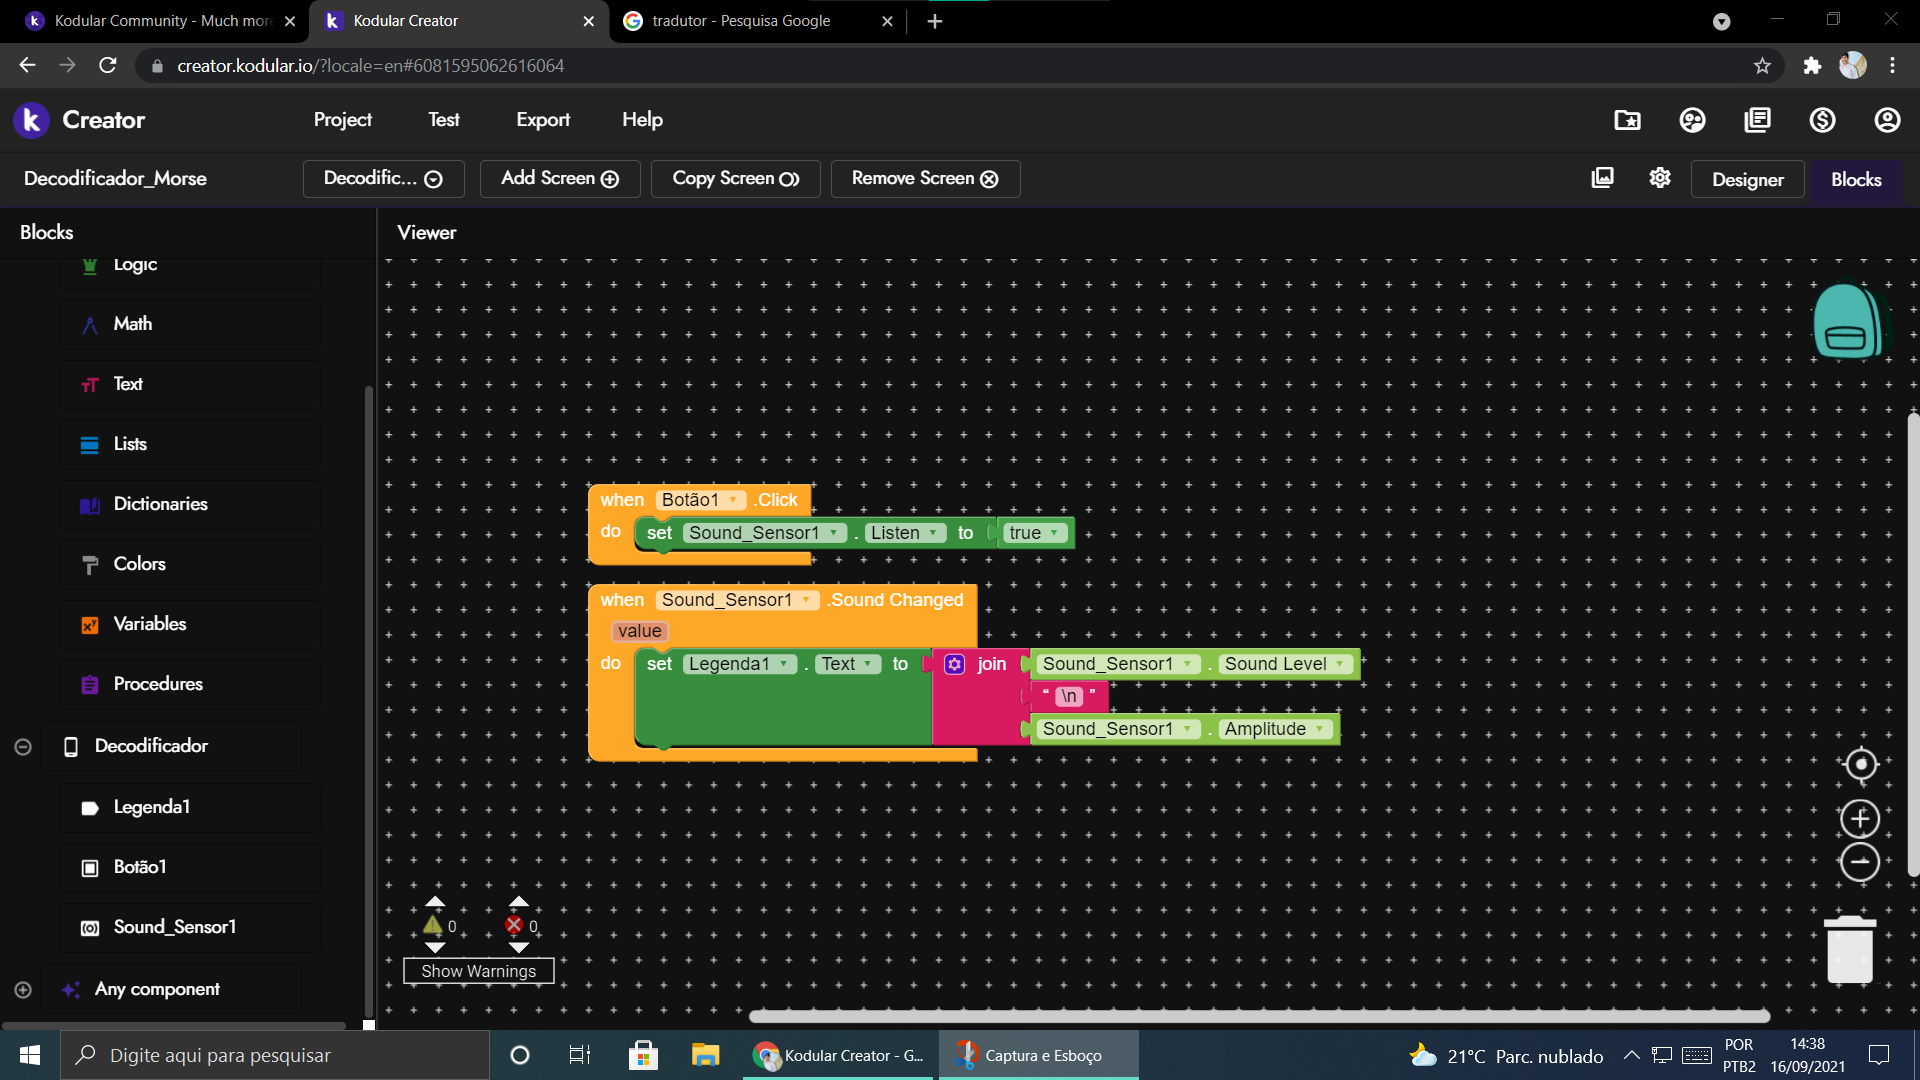Open the Dictionaries blocks category
The width and height of the screenshot is (1920, 1080).
tap(190, 504)
